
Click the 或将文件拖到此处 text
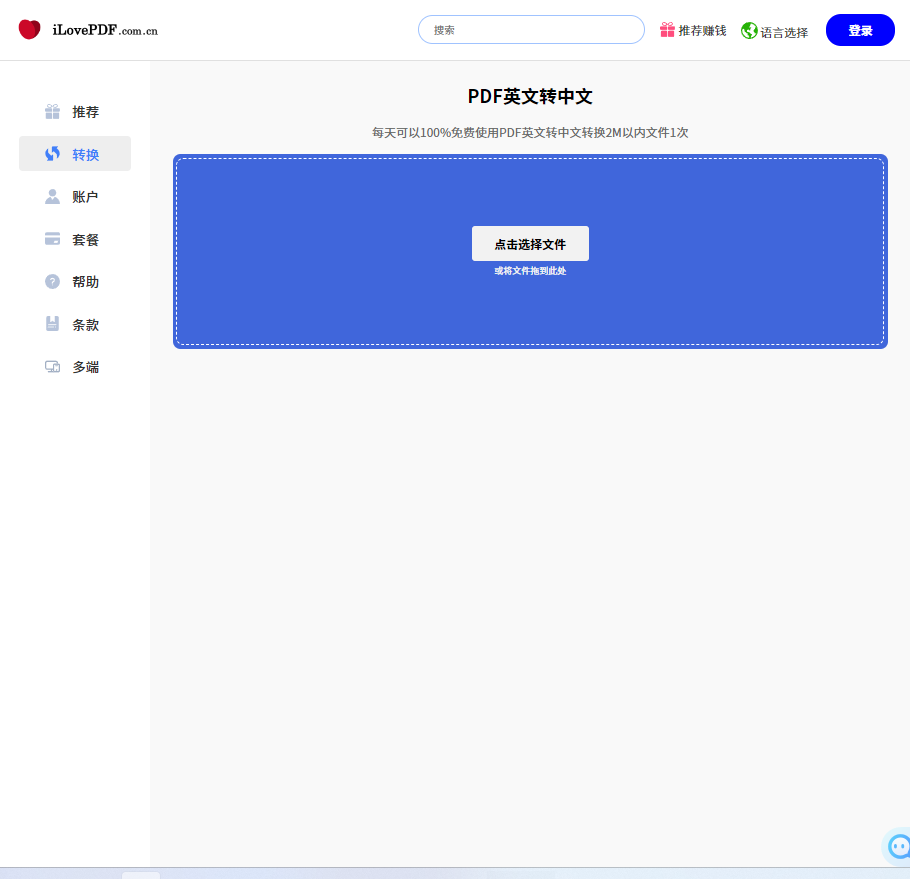(530, 271)
